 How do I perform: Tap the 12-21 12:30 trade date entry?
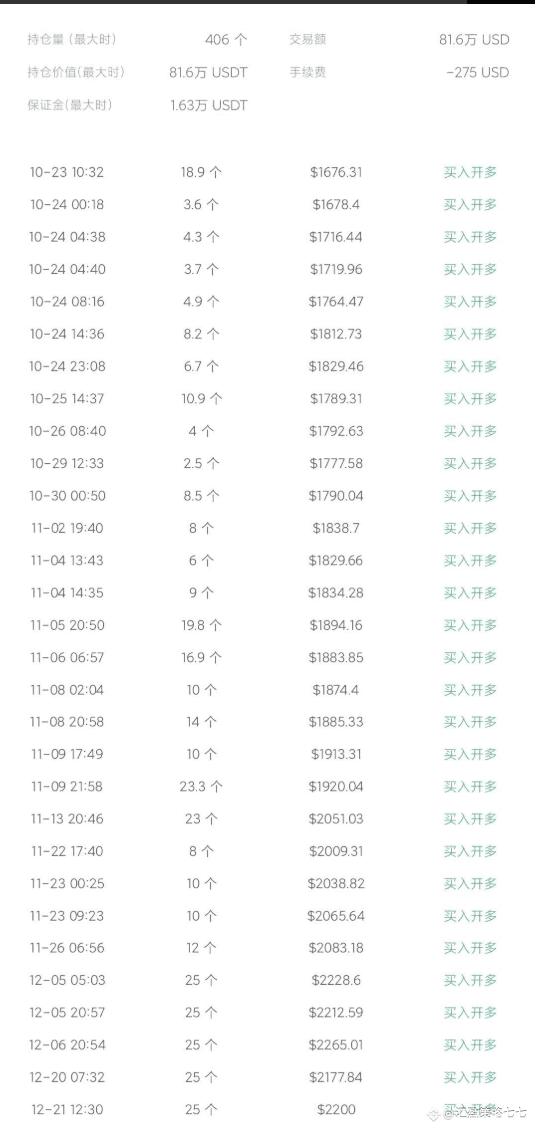(x=67, y=1110)
